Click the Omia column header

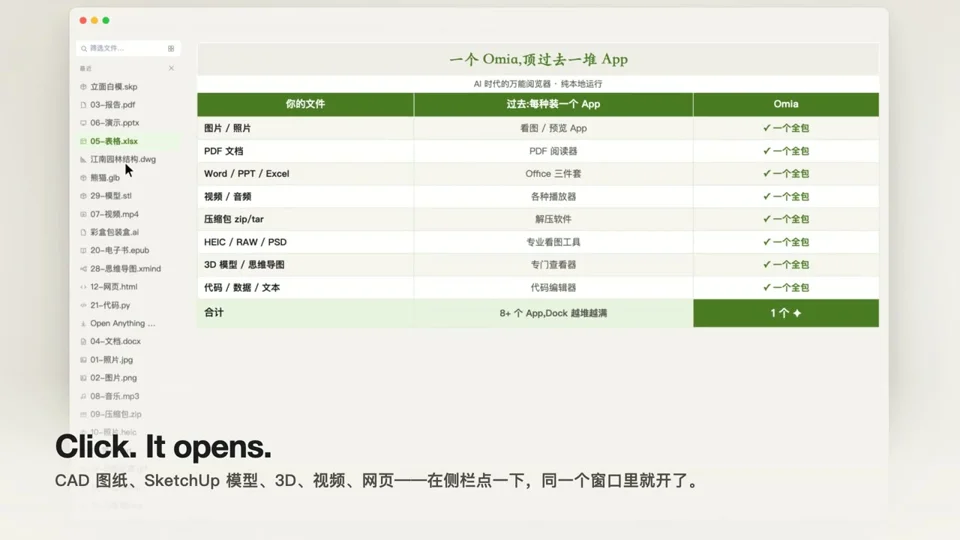(786, 104)
